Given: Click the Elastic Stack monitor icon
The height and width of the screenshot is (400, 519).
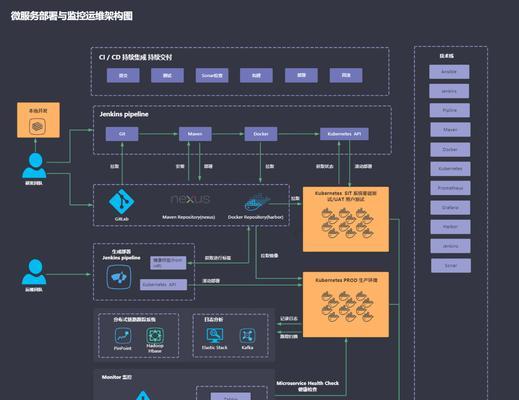Looking at the screenshot, I should click(215, 336).
